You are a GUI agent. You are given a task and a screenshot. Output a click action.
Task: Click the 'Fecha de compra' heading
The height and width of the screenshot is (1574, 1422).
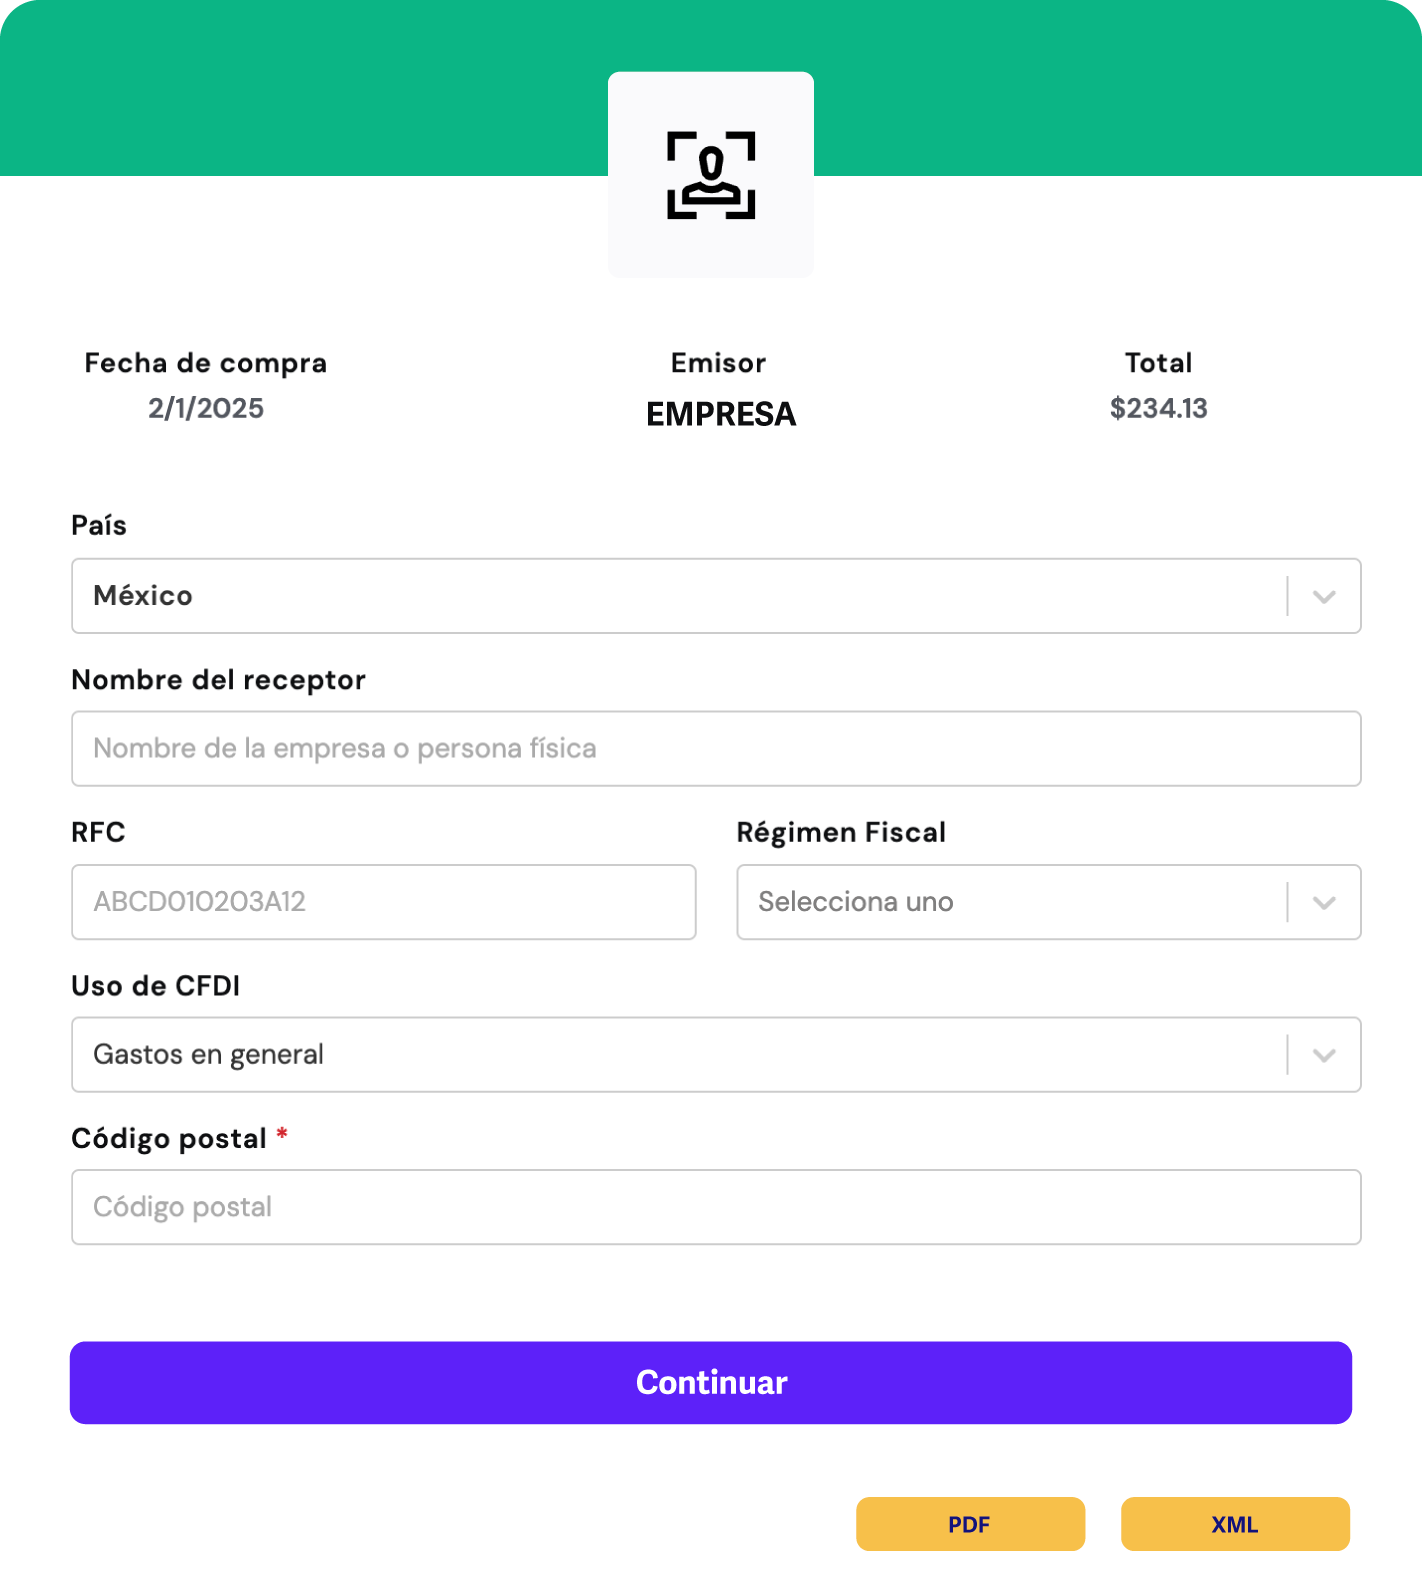click(206, 363)
